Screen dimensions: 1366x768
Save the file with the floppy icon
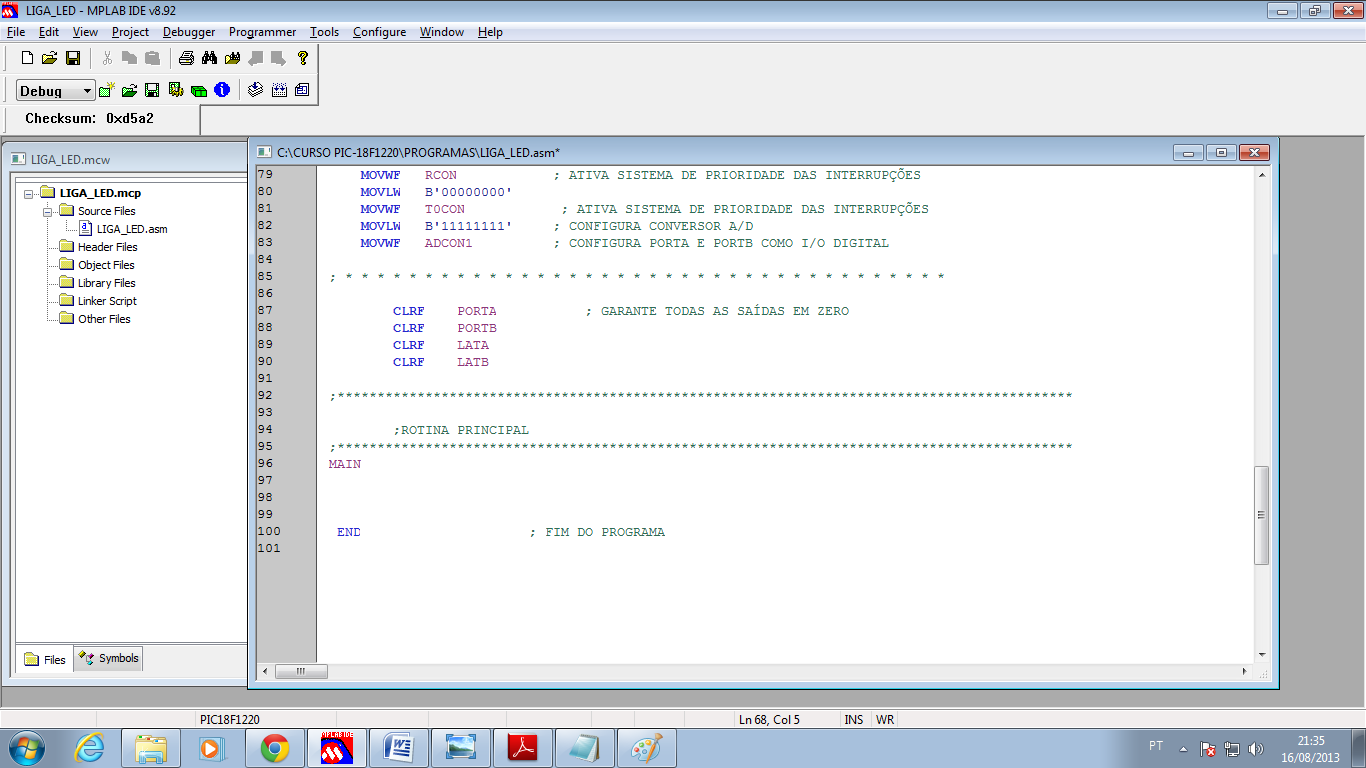(72, 58)
